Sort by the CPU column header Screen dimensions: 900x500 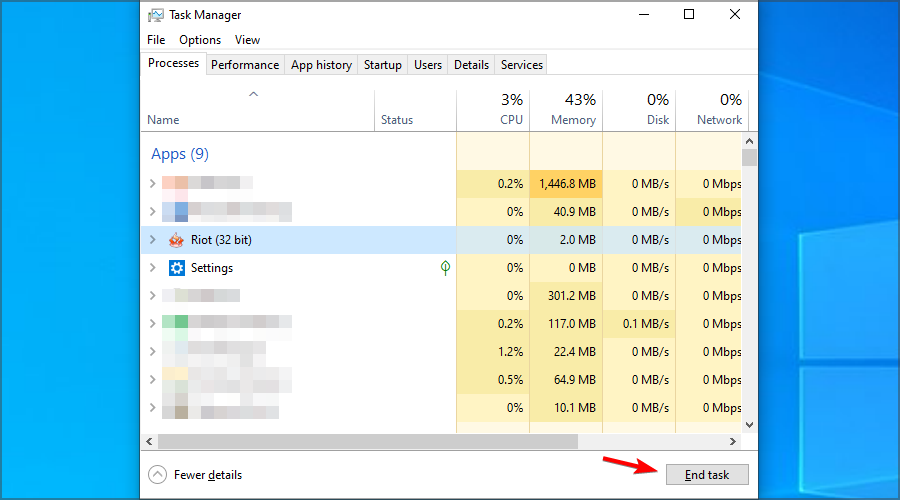coord(493,111)
